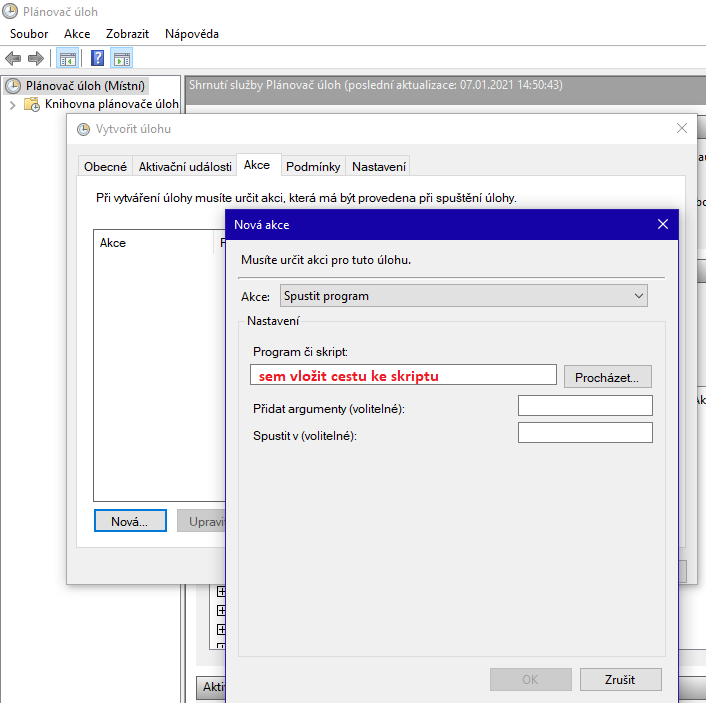Open the Akce dropdown showing Spustit program
This screenshot has width=706, height=703.
(464, 296)
